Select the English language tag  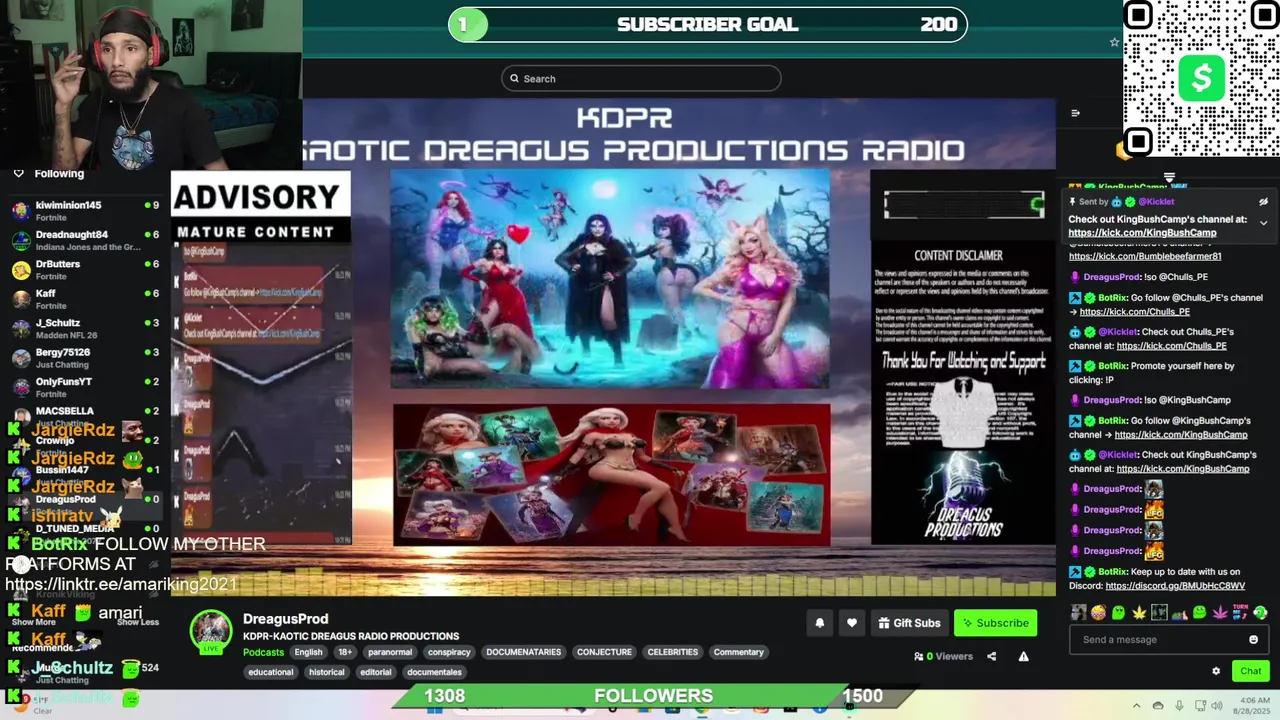pyautogui.click(x=308, y=652)
